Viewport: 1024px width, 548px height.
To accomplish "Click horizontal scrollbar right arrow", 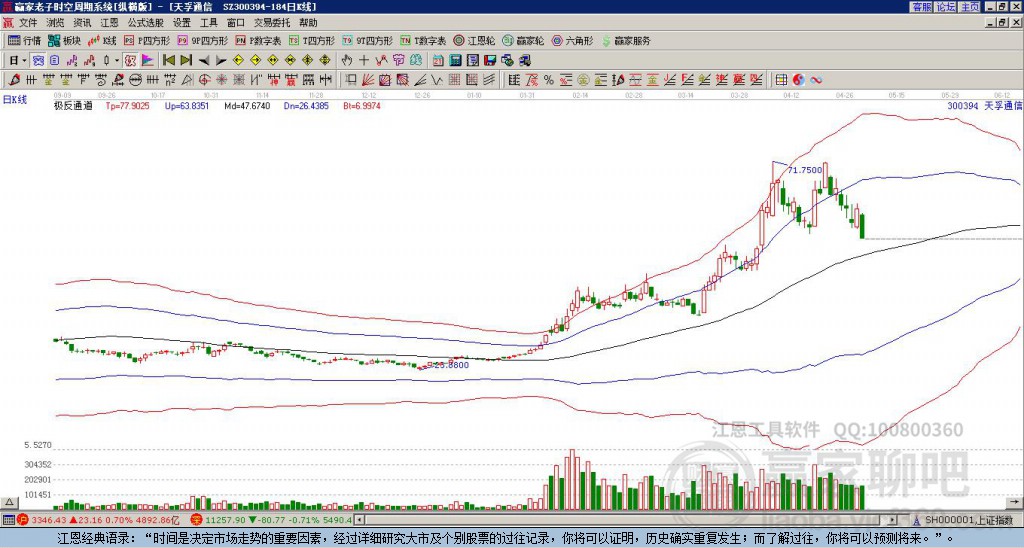I will pos(892,520).
